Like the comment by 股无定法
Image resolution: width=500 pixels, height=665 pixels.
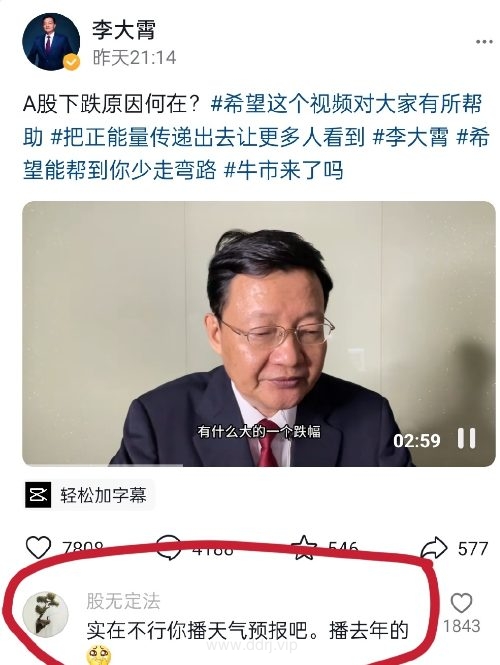click(x=461, y=603)
